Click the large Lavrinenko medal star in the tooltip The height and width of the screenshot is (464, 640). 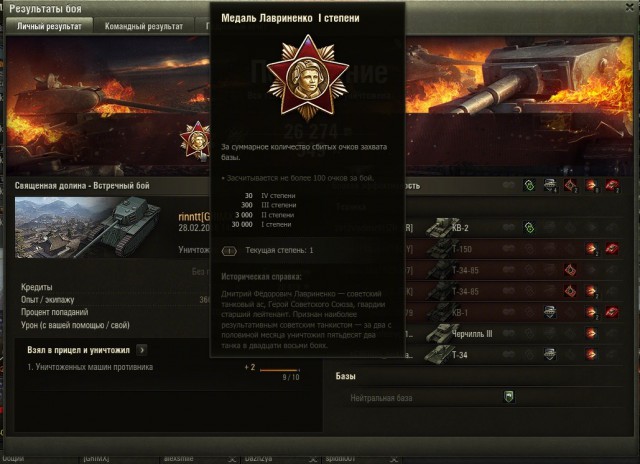coord(307,77)
